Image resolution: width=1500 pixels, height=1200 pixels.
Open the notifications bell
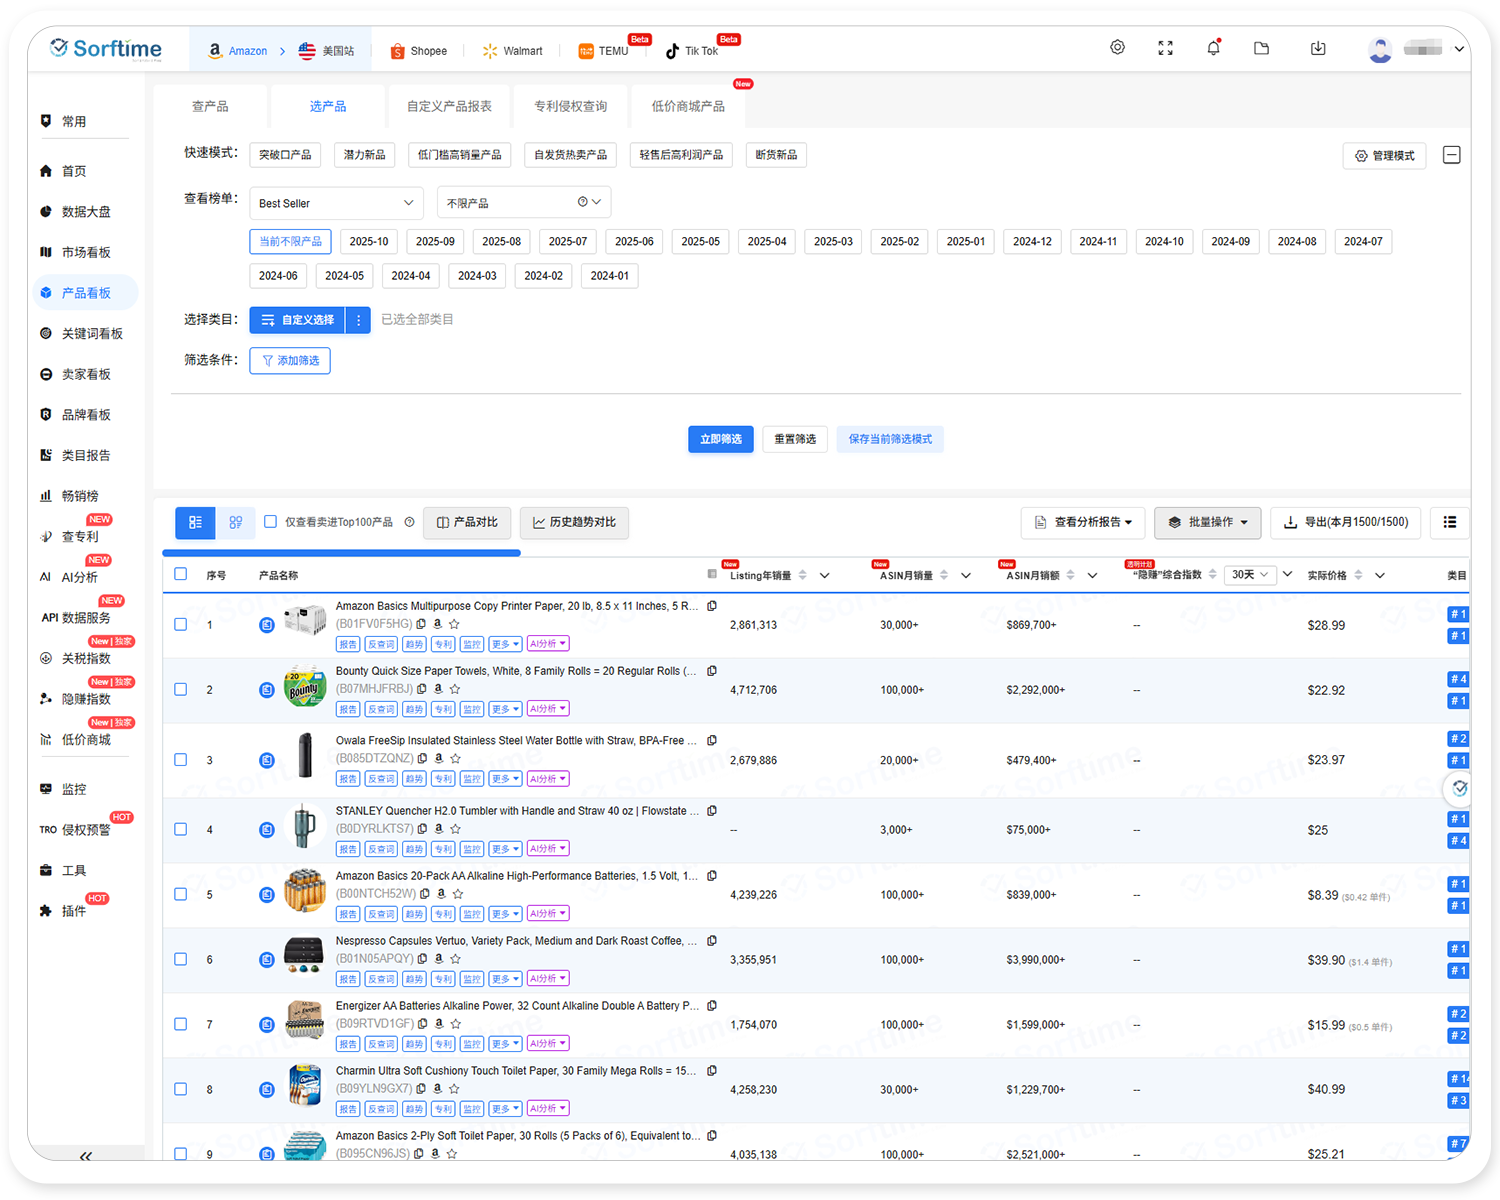[1213, 48]
